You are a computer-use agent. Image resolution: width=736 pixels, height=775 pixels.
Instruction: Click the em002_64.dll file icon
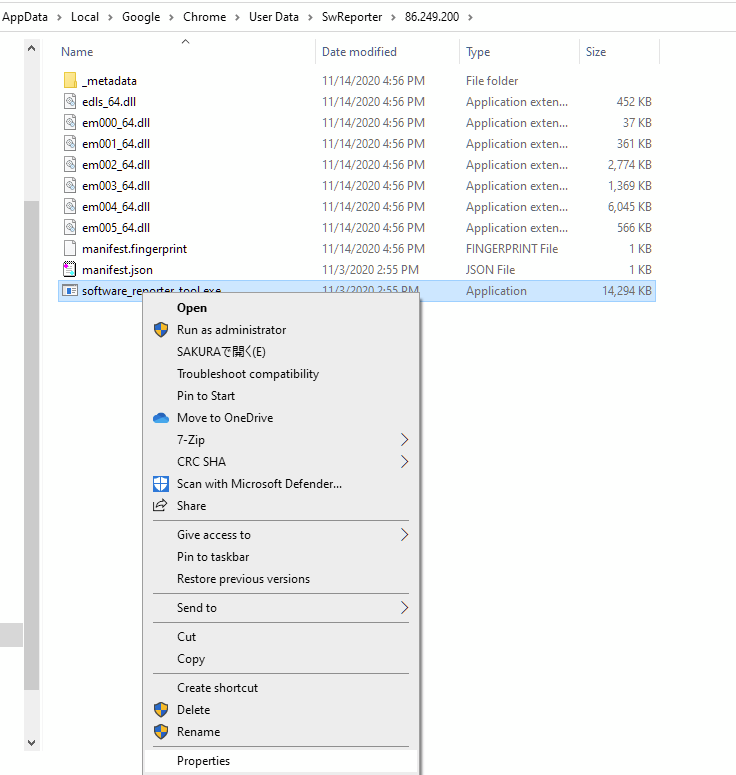point(70,164)
